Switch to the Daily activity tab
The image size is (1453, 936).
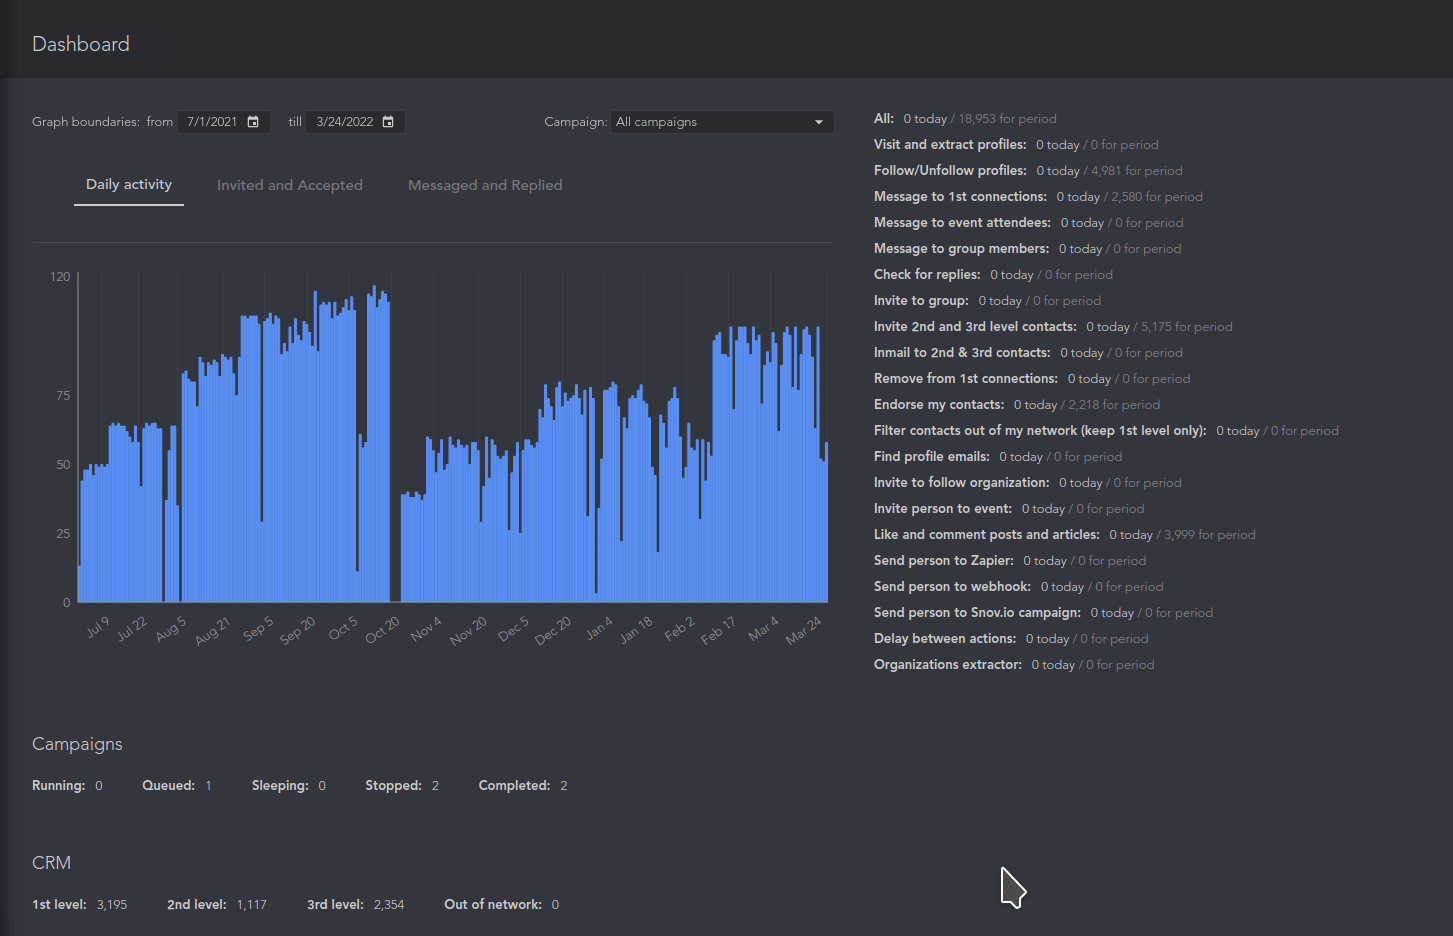[x=129, y=185]
